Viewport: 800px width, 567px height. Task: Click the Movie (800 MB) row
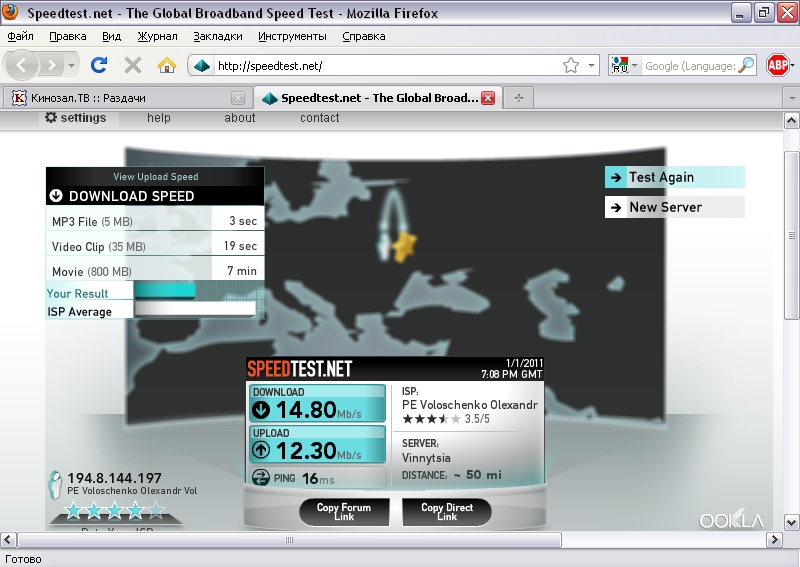point(155,268)
